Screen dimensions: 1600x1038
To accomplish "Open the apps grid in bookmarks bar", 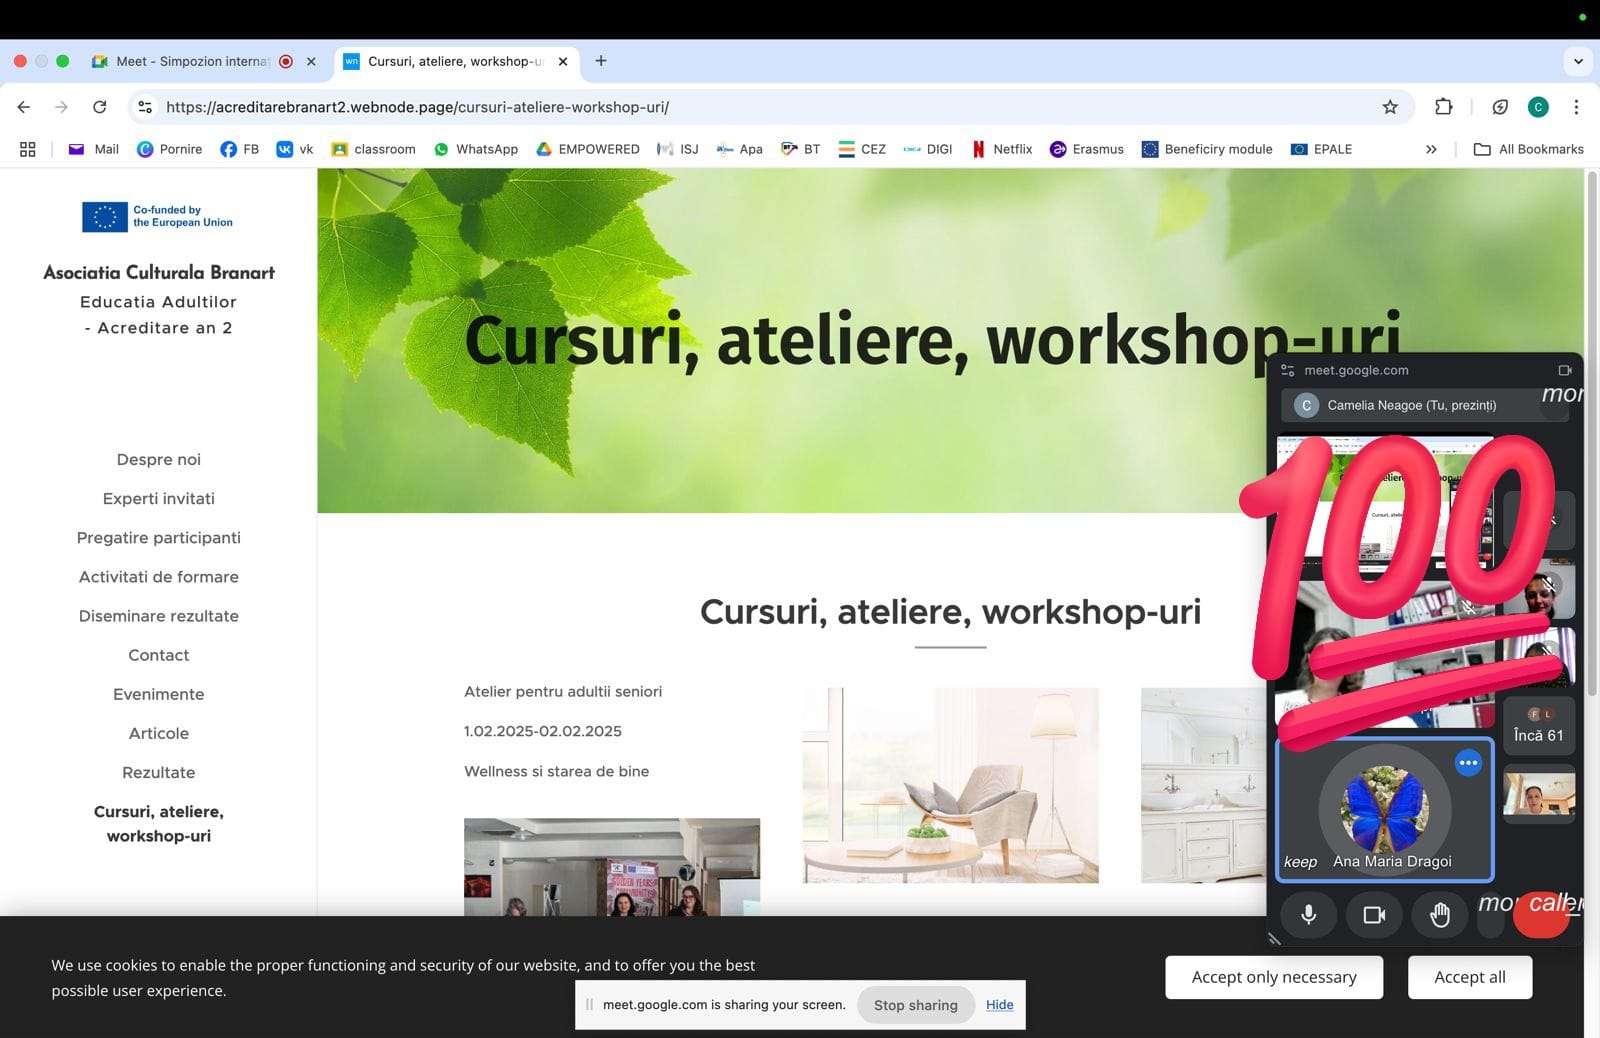I will [27, 149].
